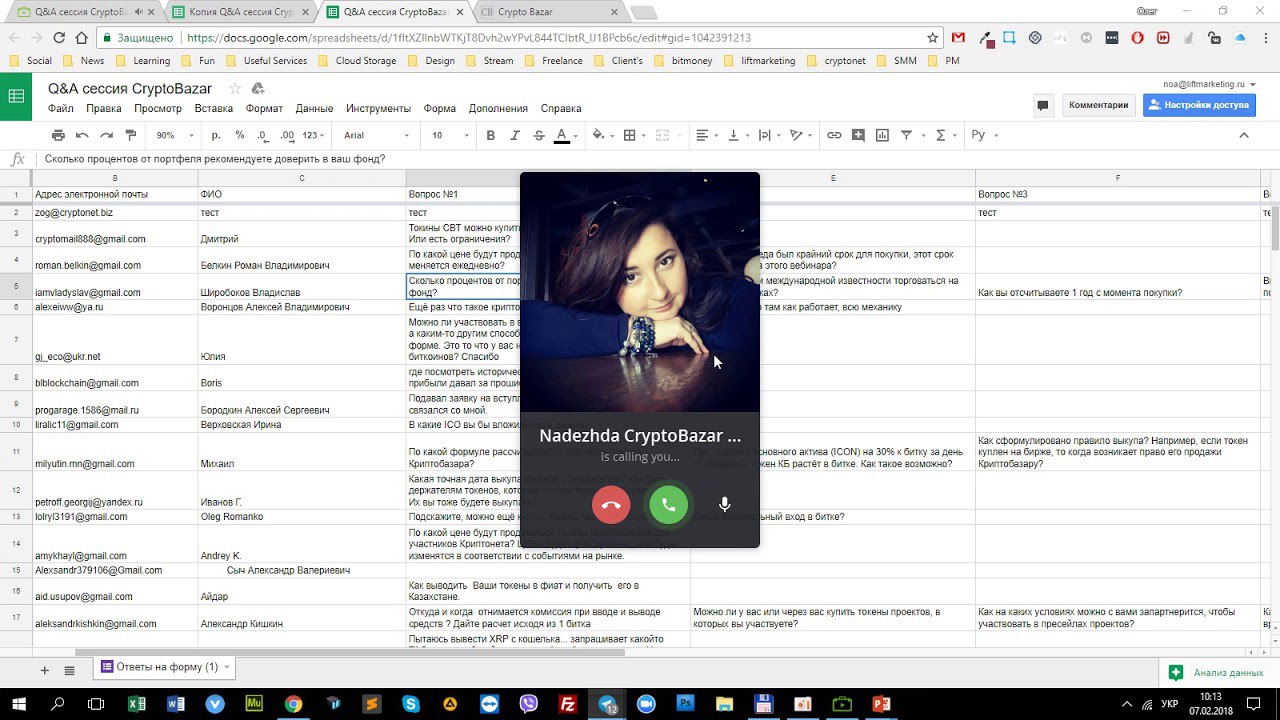Open the Arial font dropdown
Screen dimensions: 1280x720
[376, 135]
